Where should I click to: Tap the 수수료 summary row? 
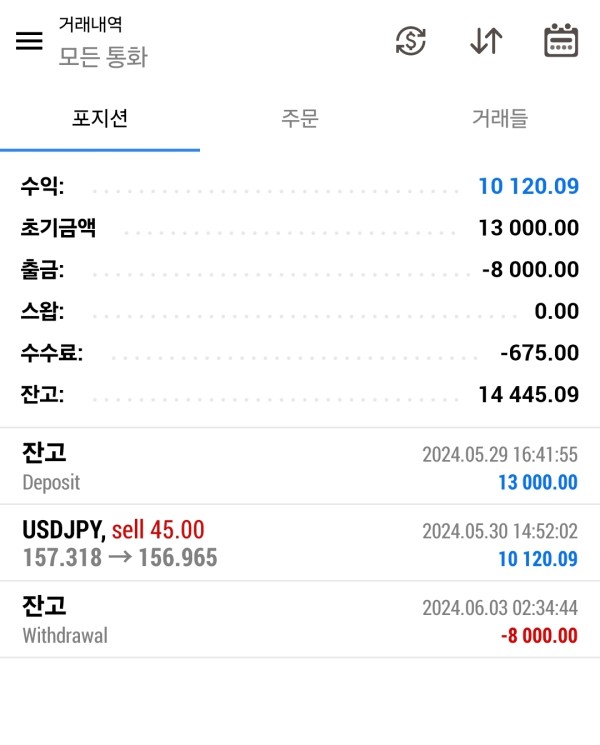pyautogui.click(x=300, y=353)
